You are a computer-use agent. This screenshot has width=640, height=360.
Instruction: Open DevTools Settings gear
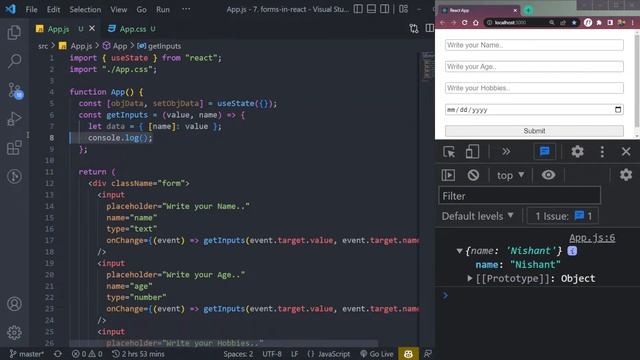pyautogui.click(x=577, y=152)
